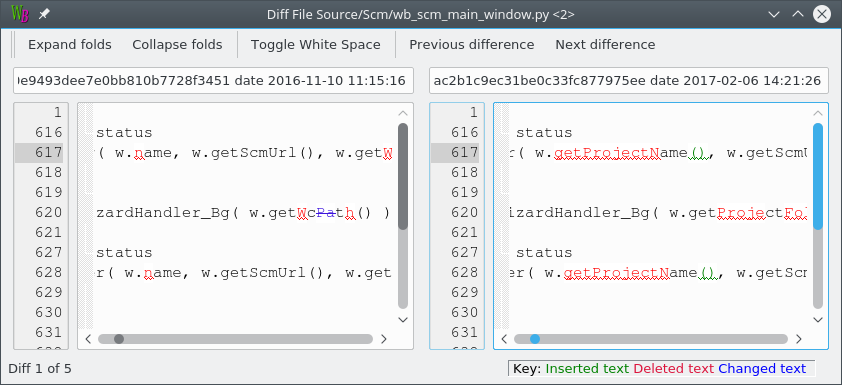Click Collapse folds toolbar button
The image size is (842, 385).
(177, 45)
